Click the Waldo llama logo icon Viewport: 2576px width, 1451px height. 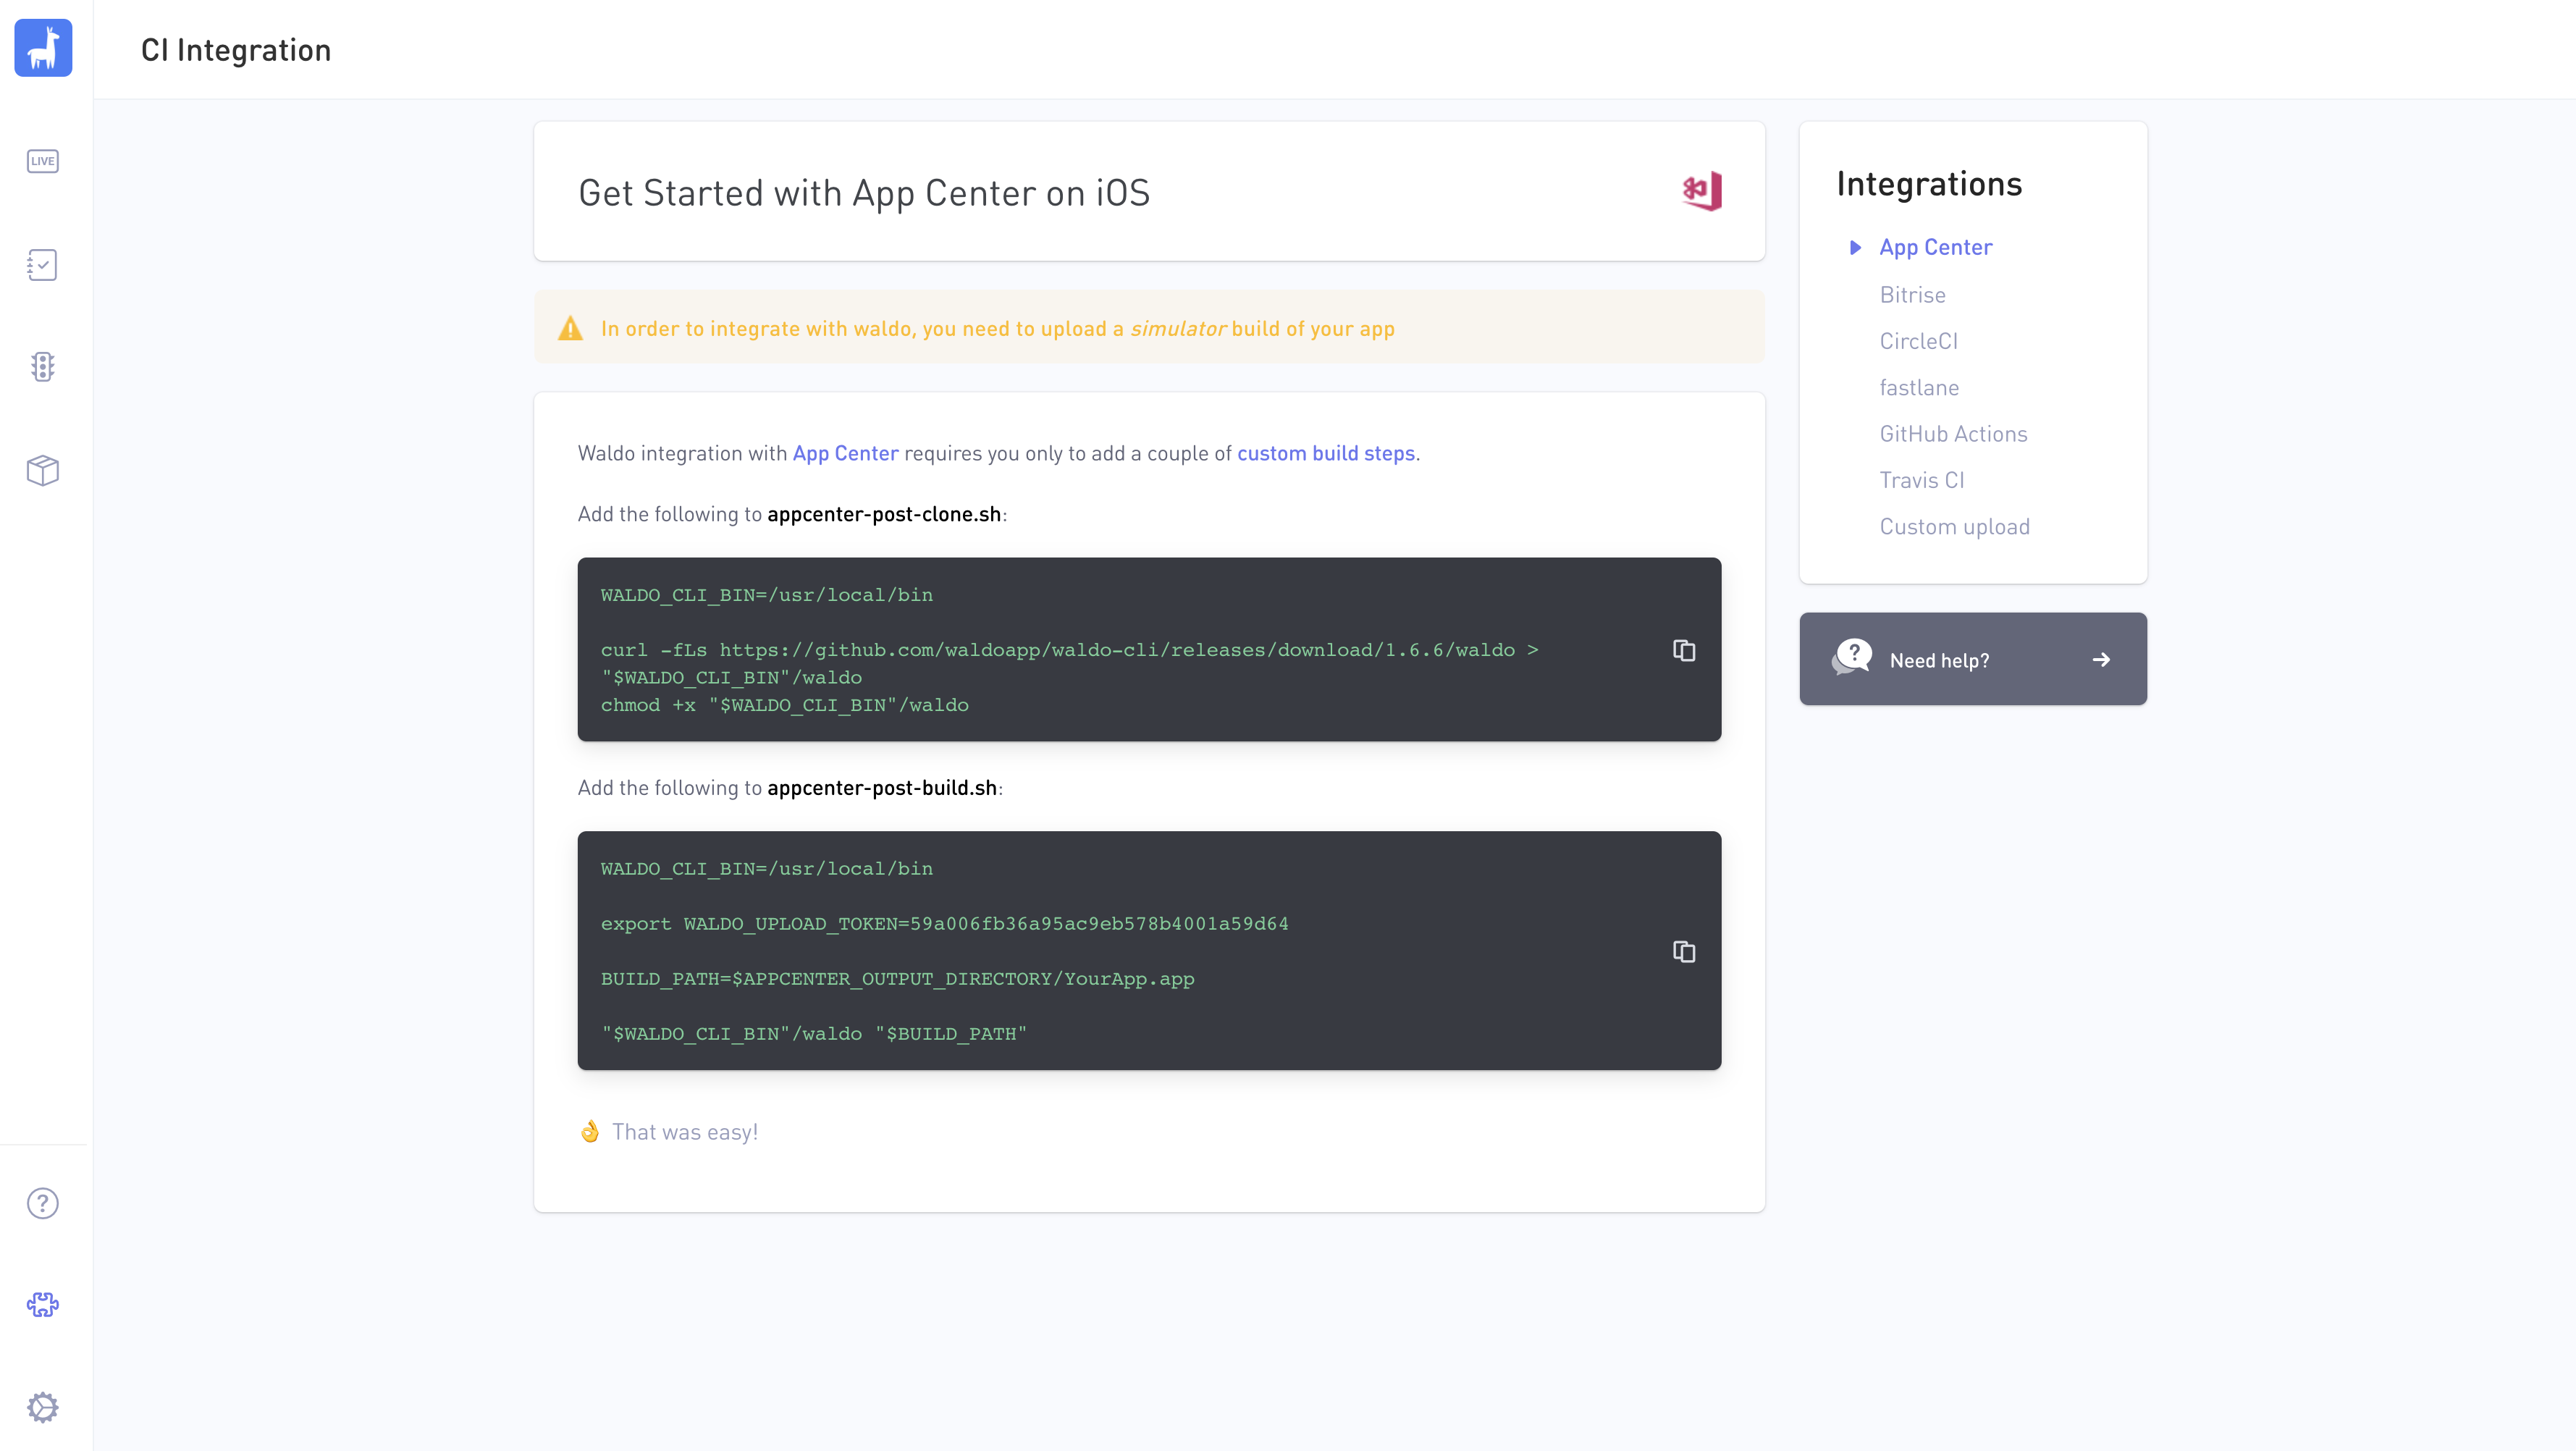(43, 47)
